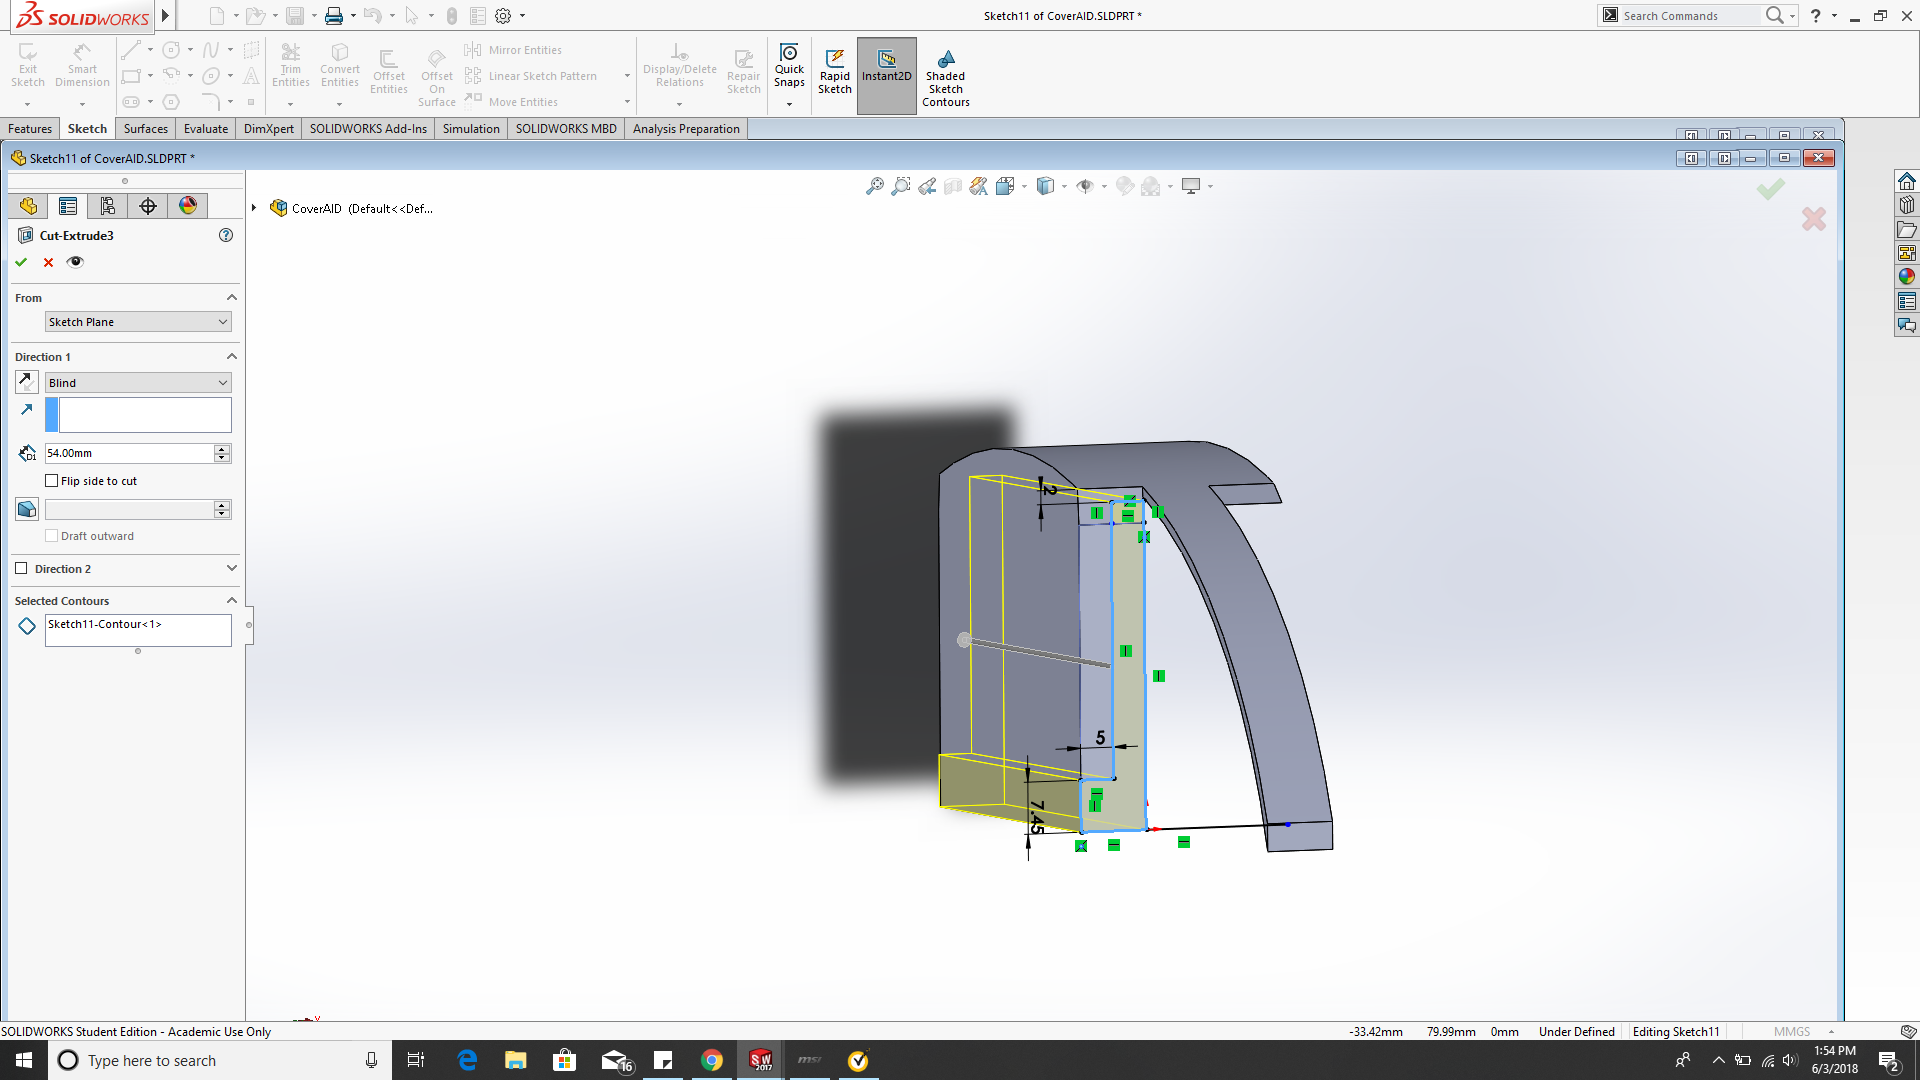Open the Blind end condition dropdown

[x=138, y=383]
